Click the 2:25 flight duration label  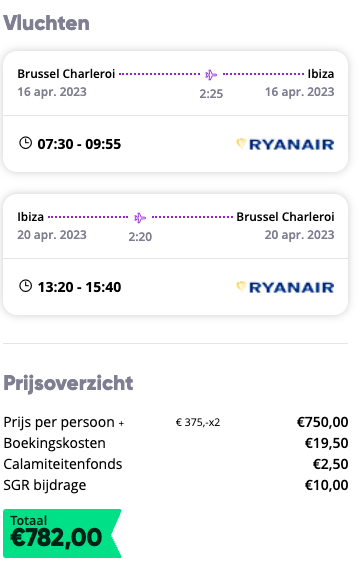tap(211, 94)
